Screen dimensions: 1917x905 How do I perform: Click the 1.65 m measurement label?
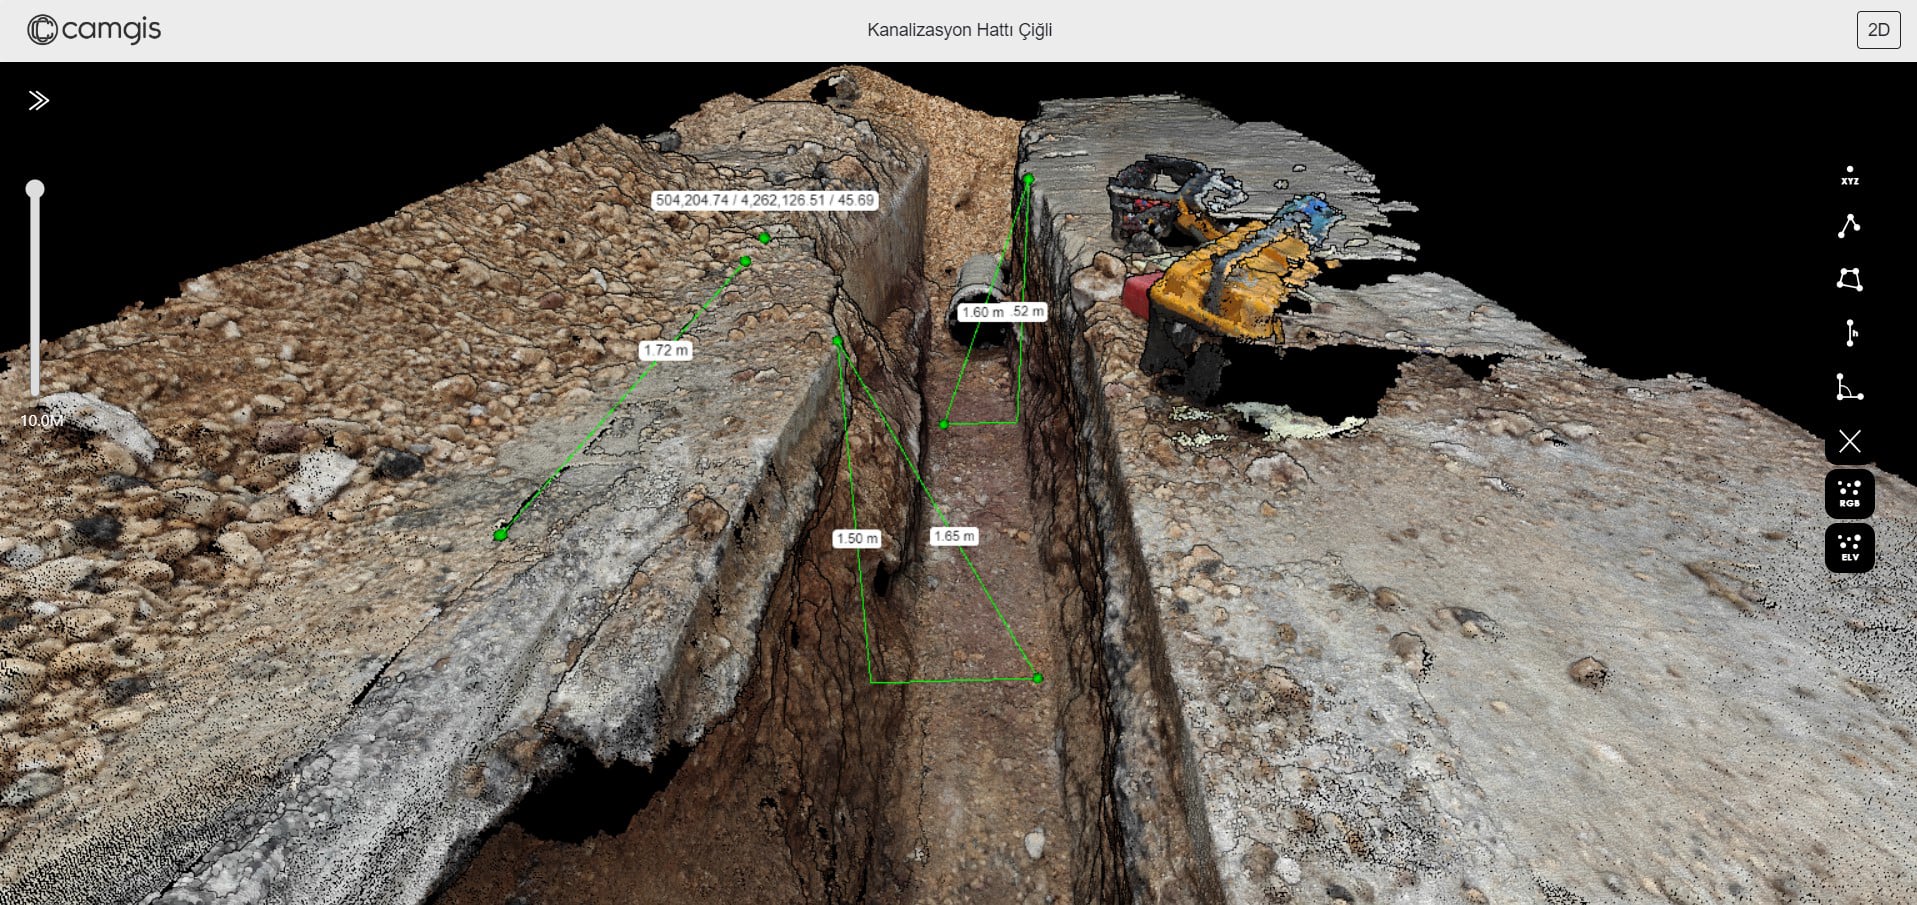click(x=954, y=536)
